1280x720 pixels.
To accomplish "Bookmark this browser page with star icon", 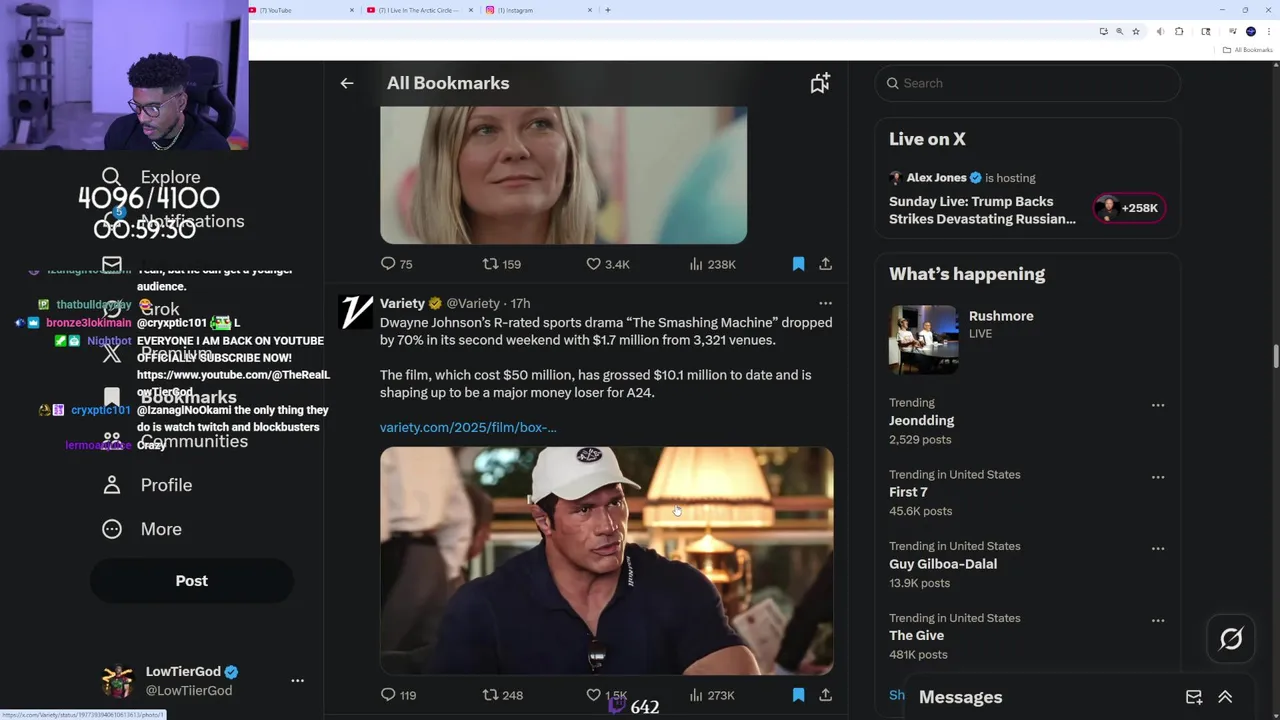I will tap(1136, 31).
